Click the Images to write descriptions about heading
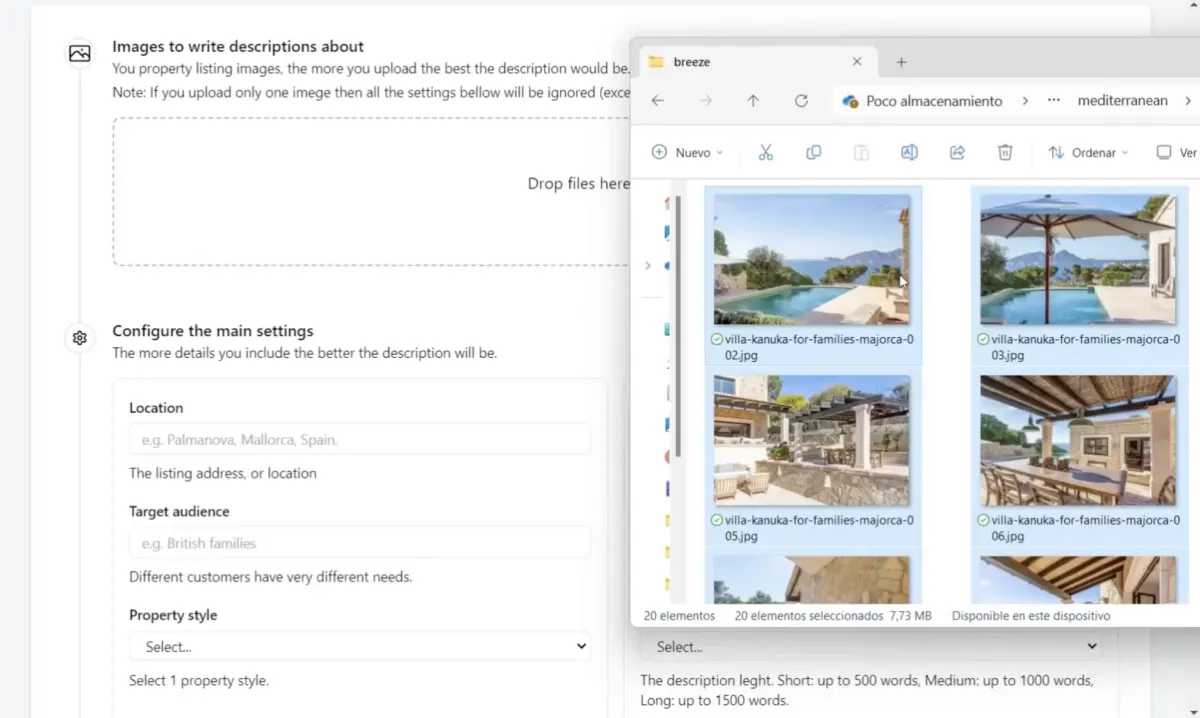Viewport: 1200px width, 718px height. pyautogui.click(x=238, y=46)
